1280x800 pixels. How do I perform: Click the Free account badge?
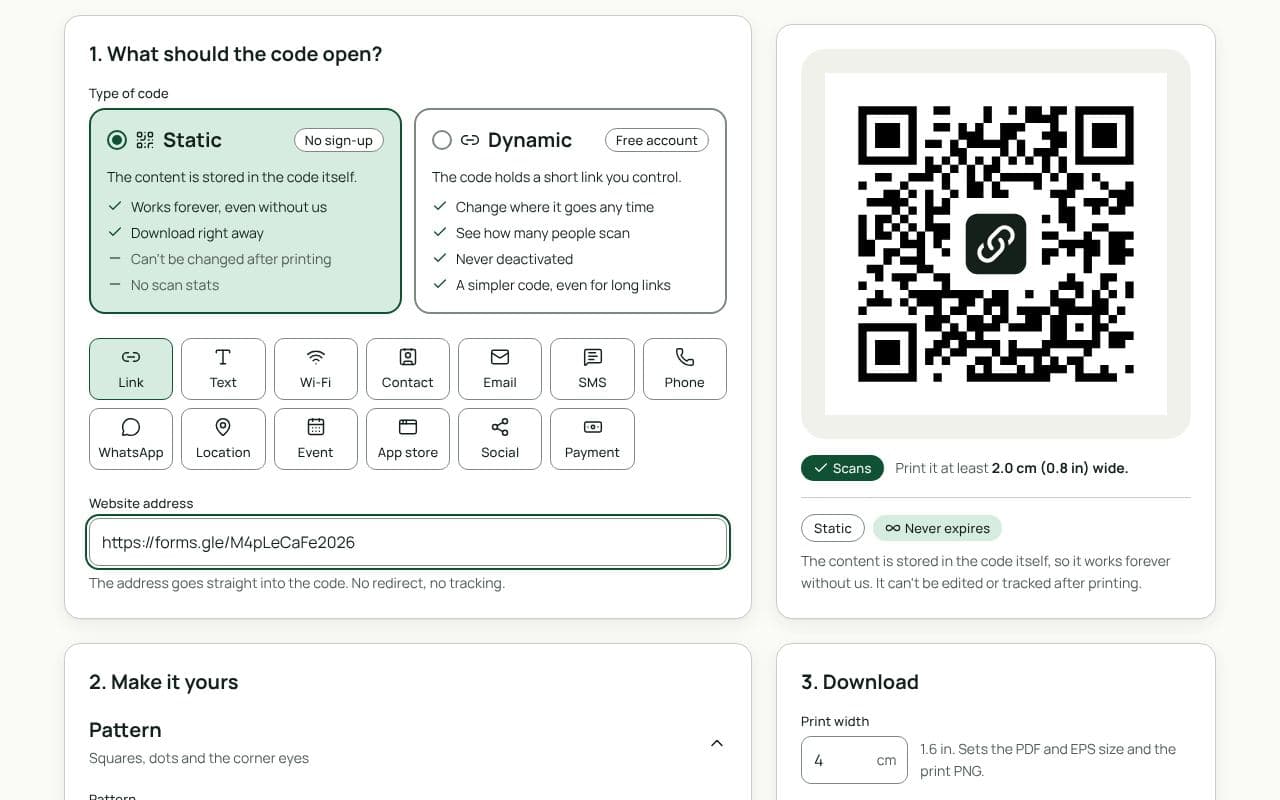(657, 140)
